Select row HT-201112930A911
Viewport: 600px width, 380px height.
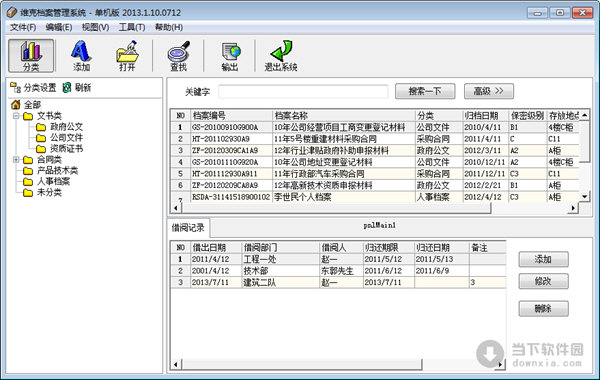point(375,174)
